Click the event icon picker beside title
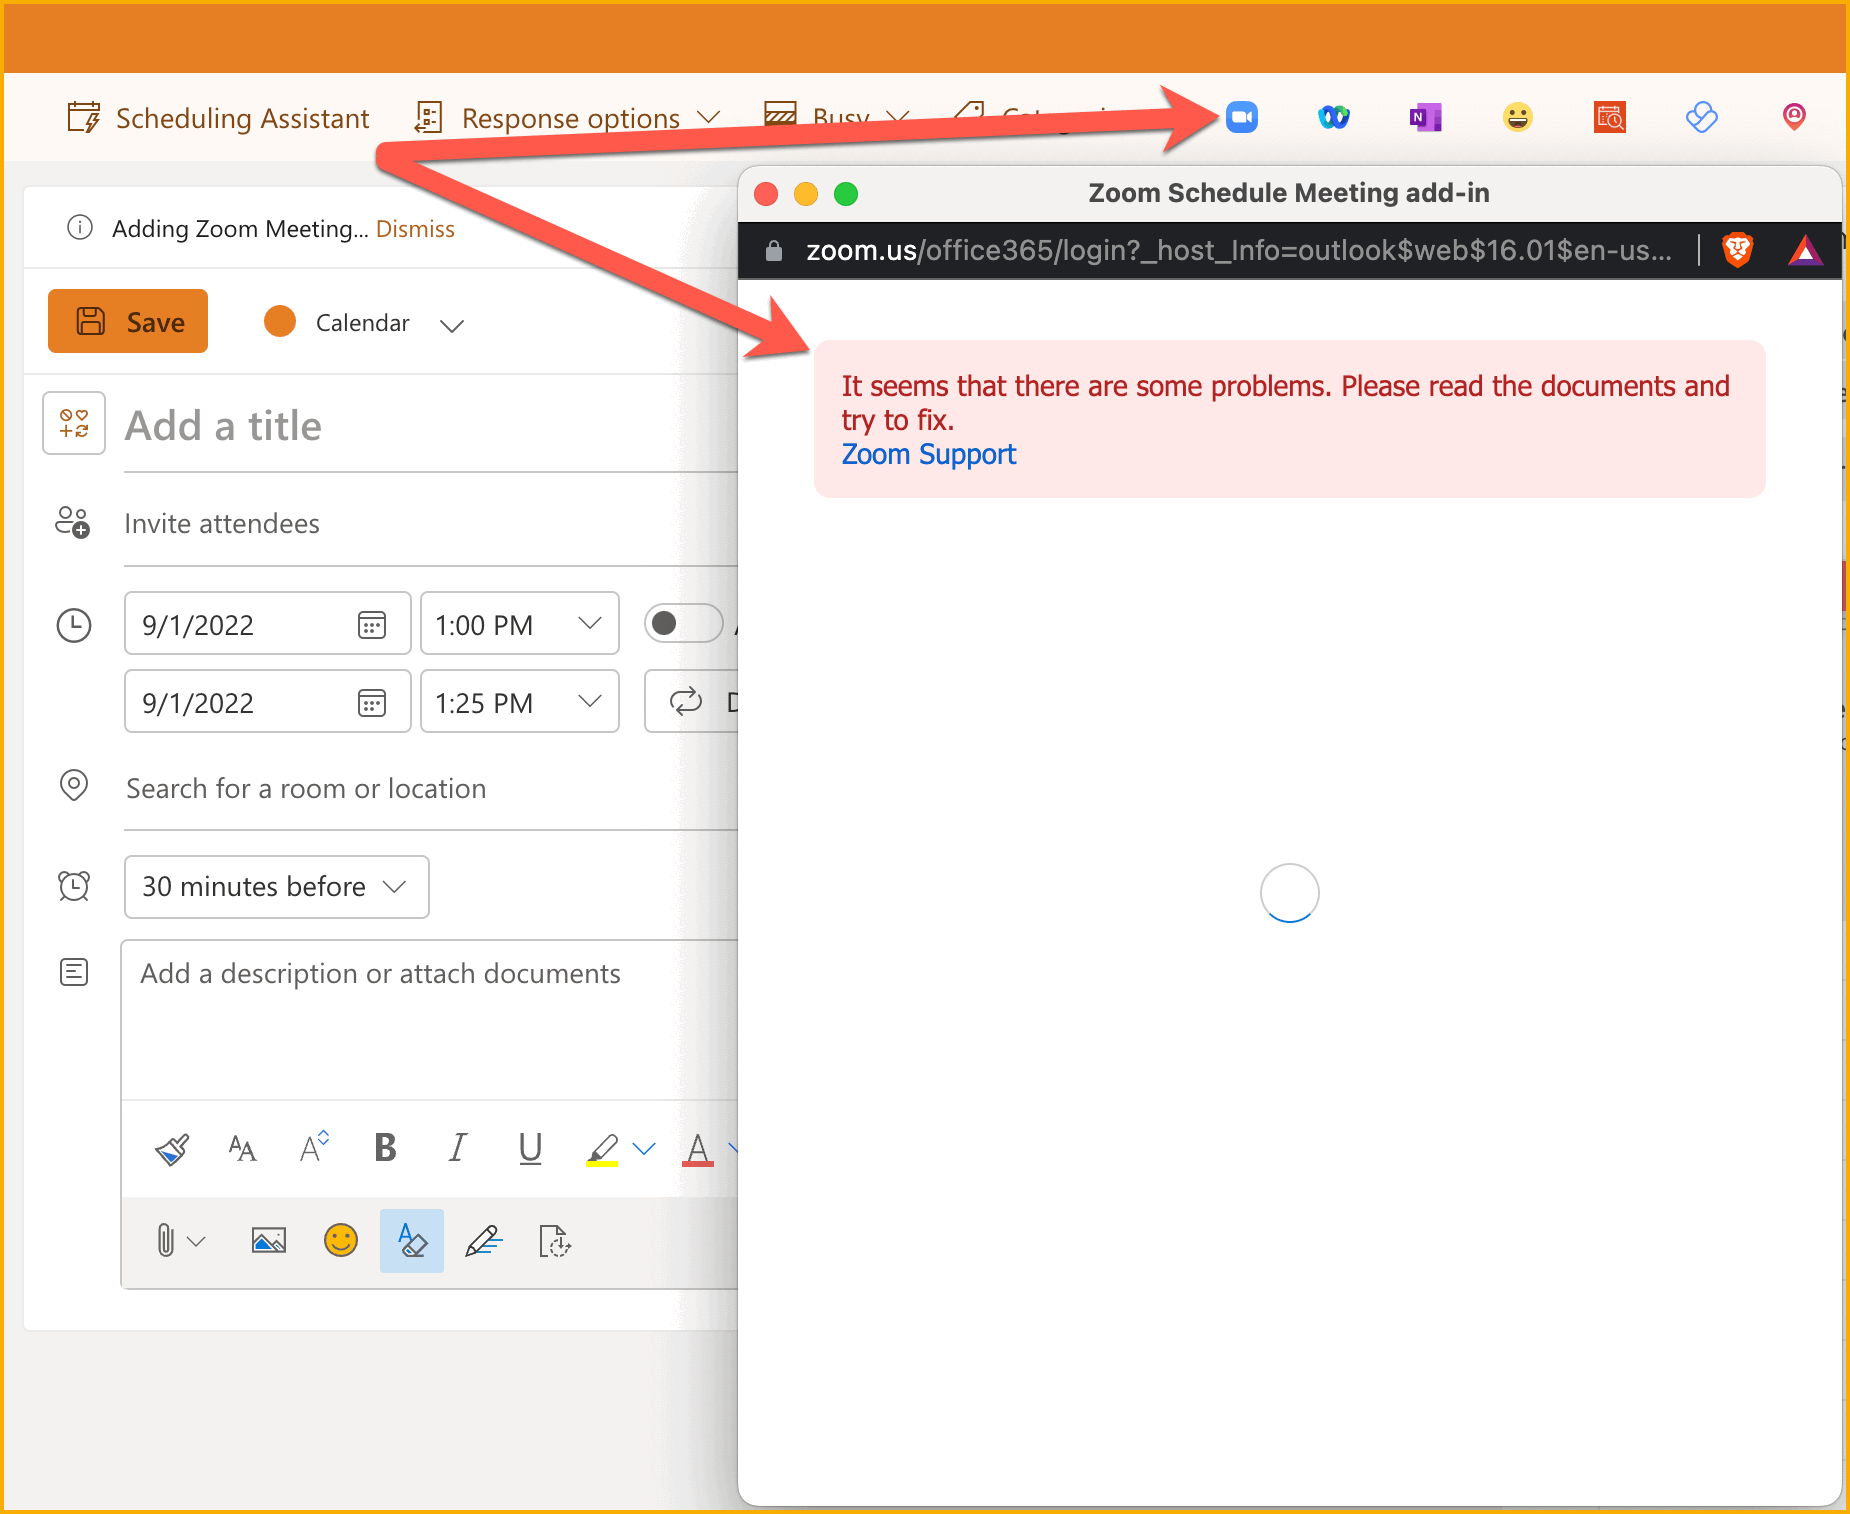 point(74,423)
